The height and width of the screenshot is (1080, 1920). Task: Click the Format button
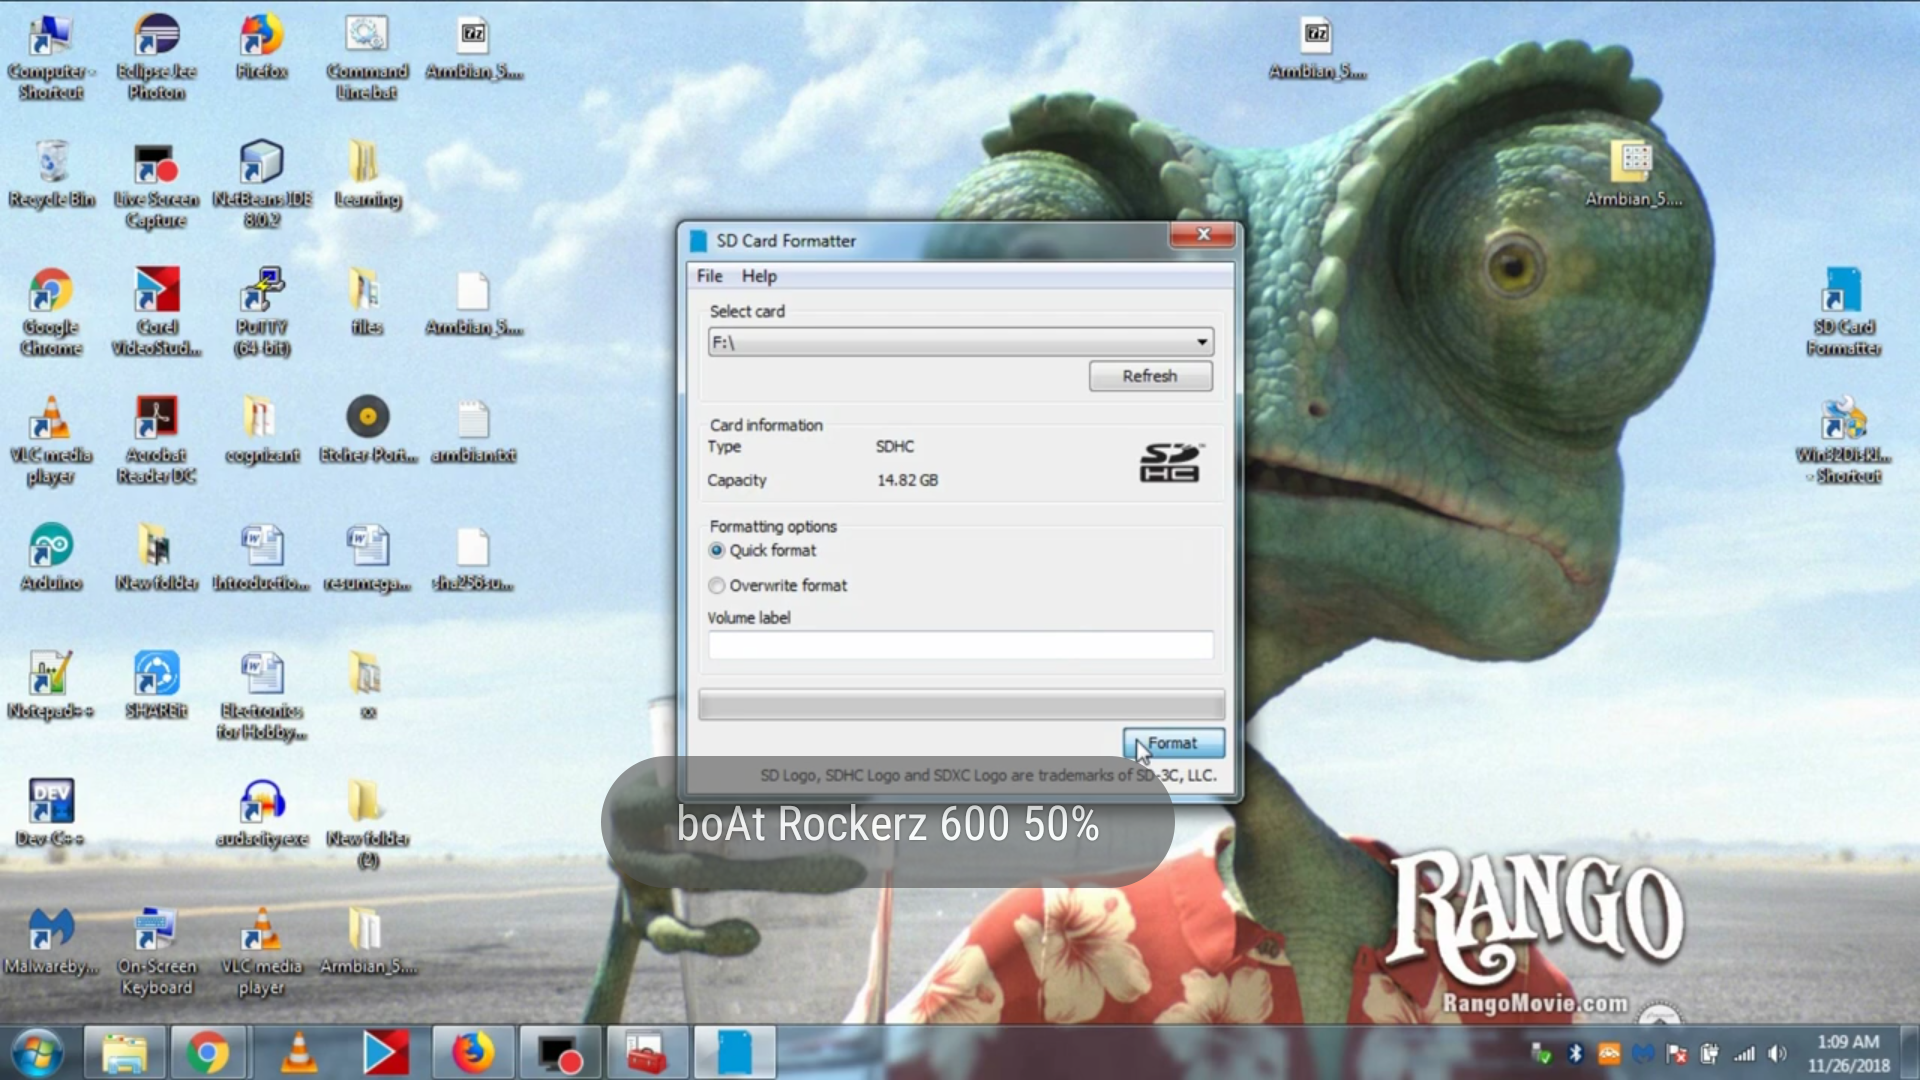point(1173,743)
